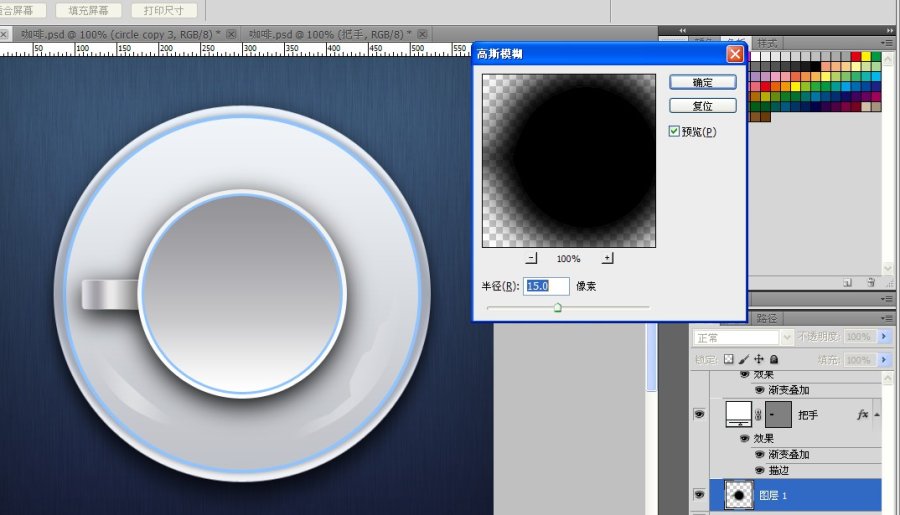Collapse effects arrow on 把手 layer
The width and height of the screenshot is (900, 515).
tap(877, 415)
